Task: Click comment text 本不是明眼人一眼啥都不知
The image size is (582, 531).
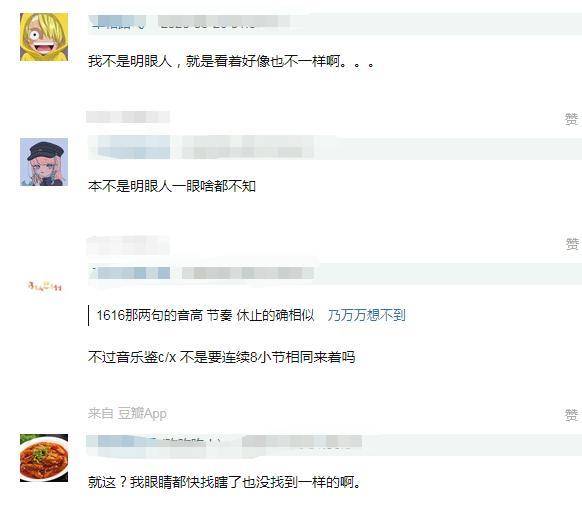Action: (172, 186)
